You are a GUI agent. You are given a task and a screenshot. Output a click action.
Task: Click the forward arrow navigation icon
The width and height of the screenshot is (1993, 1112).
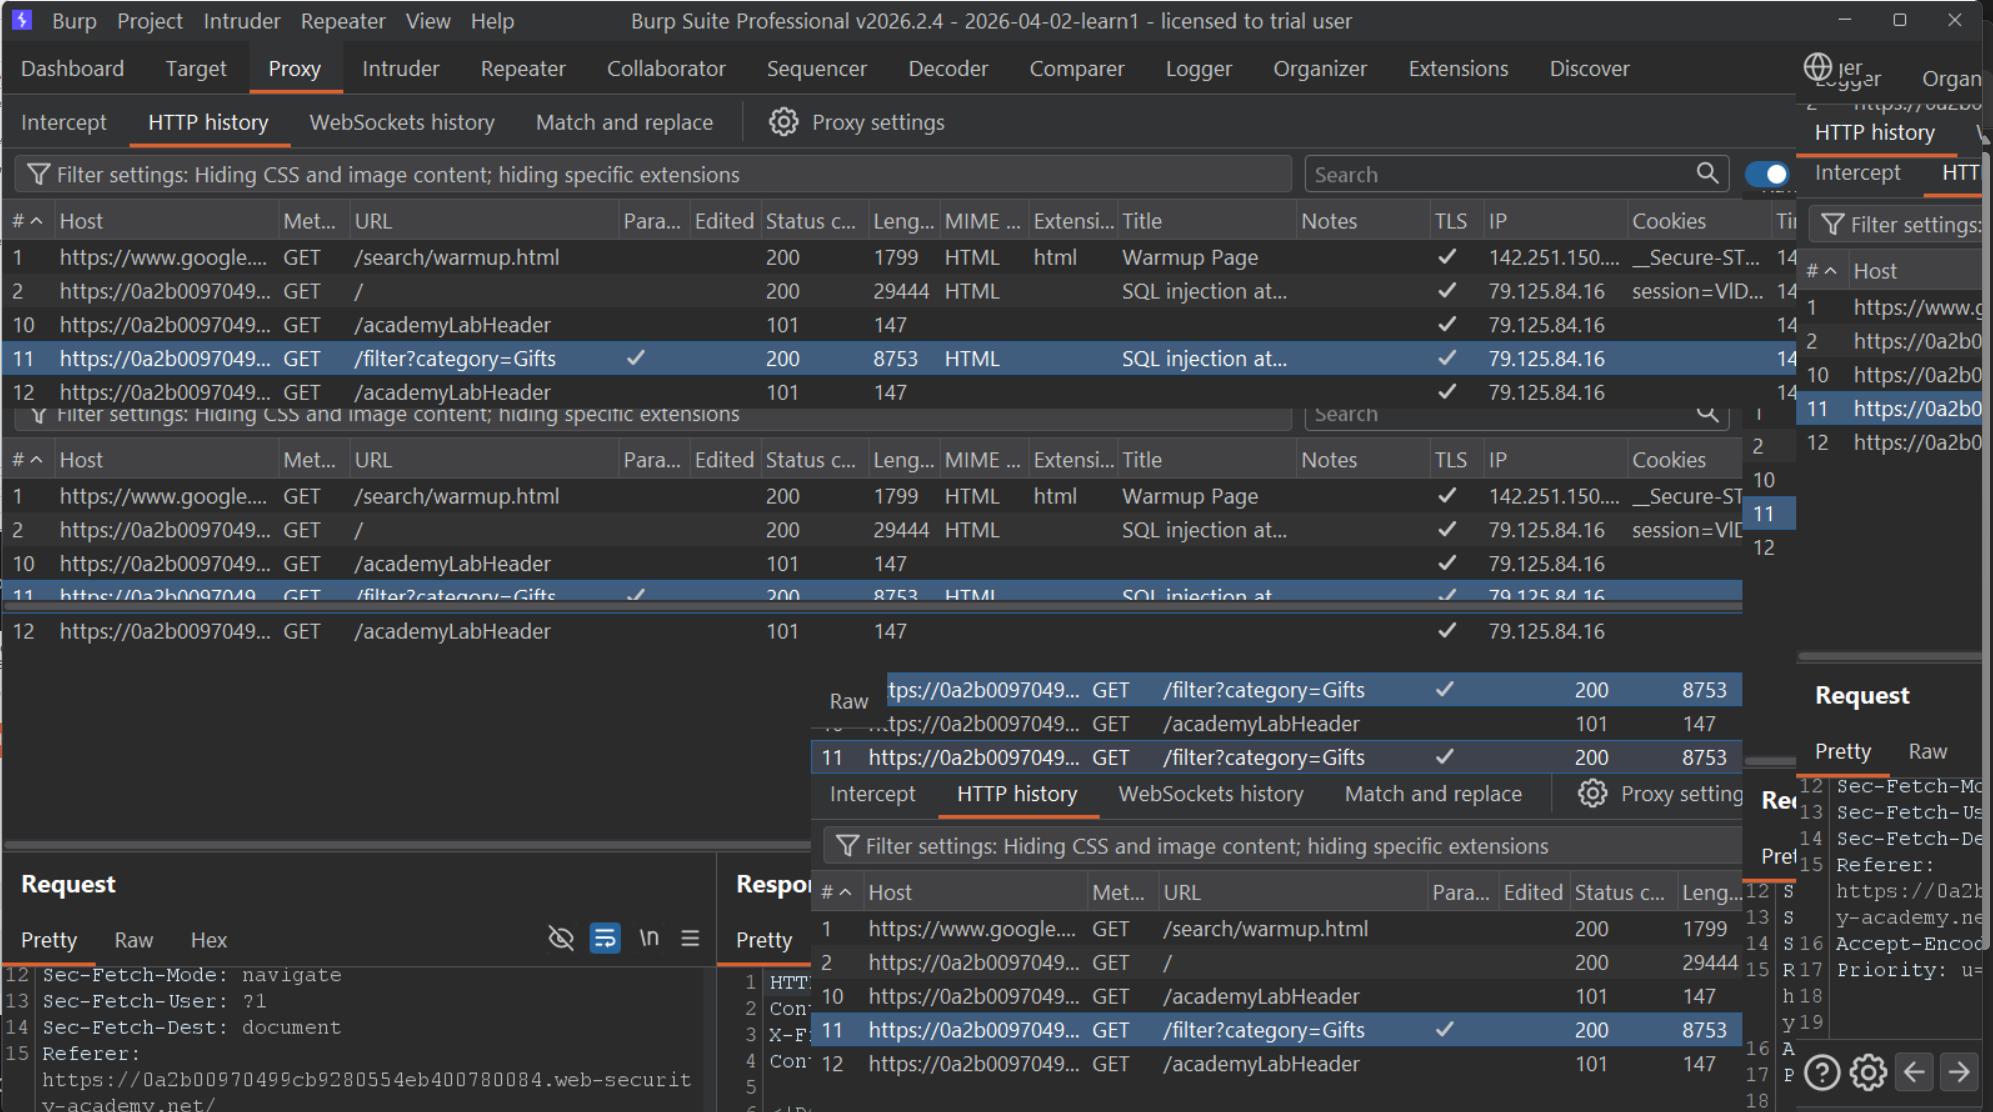click(x=1959, y=1073)
